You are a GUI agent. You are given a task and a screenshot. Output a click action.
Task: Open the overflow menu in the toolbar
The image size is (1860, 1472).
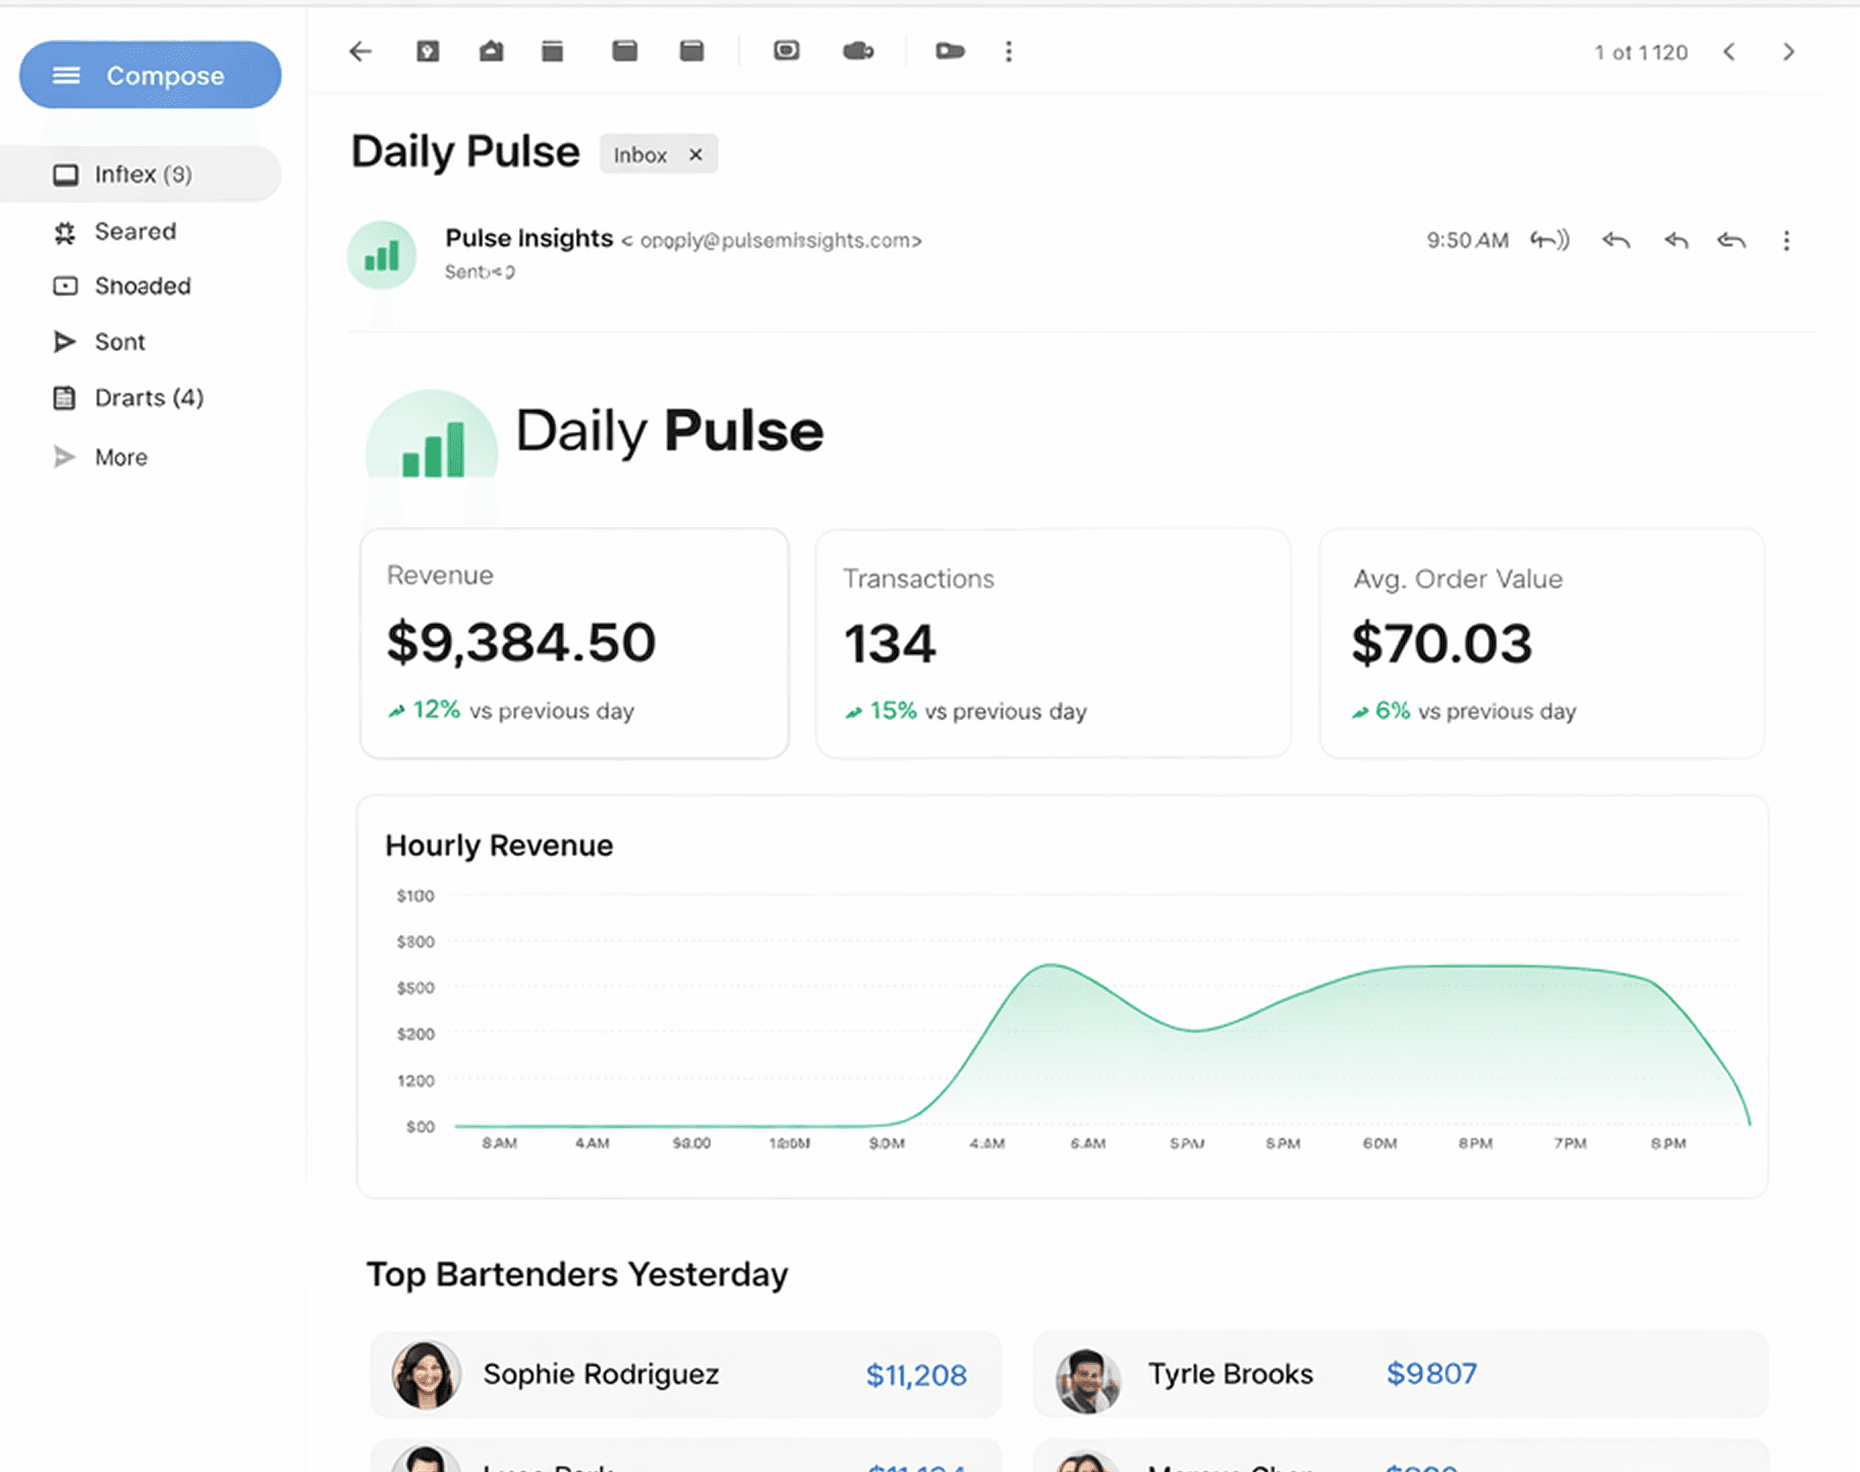pos(1008,51)
